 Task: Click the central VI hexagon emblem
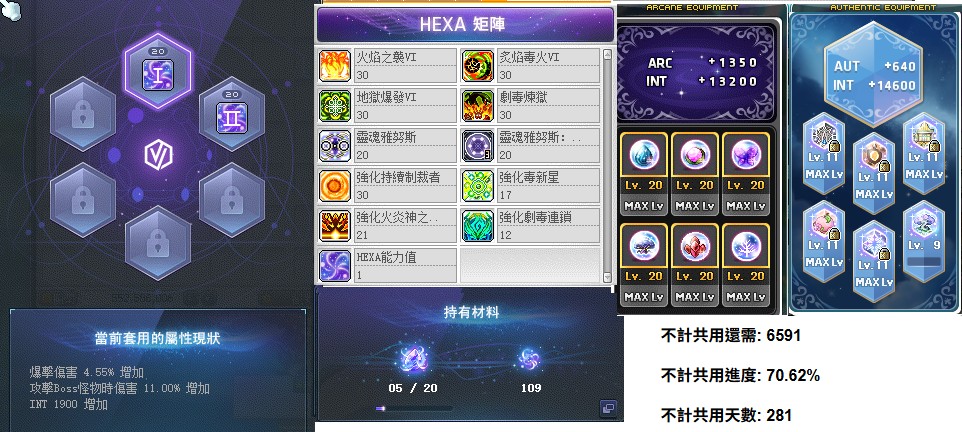point(158,155)
